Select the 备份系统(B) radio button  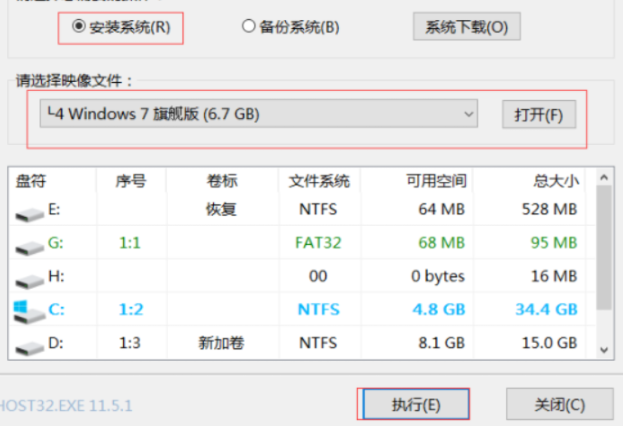pos(250,27)
